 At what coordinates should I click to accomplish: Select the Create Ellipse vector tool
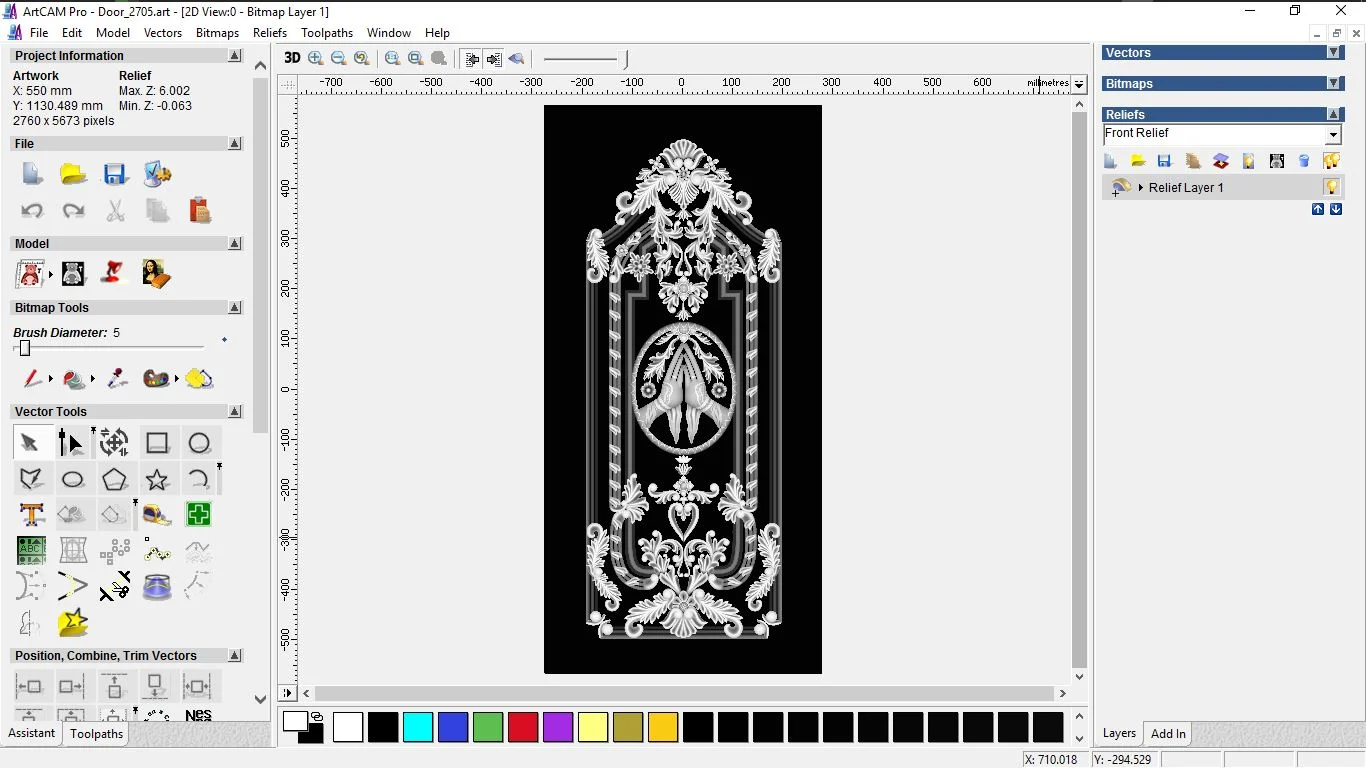tap(73, 479)
